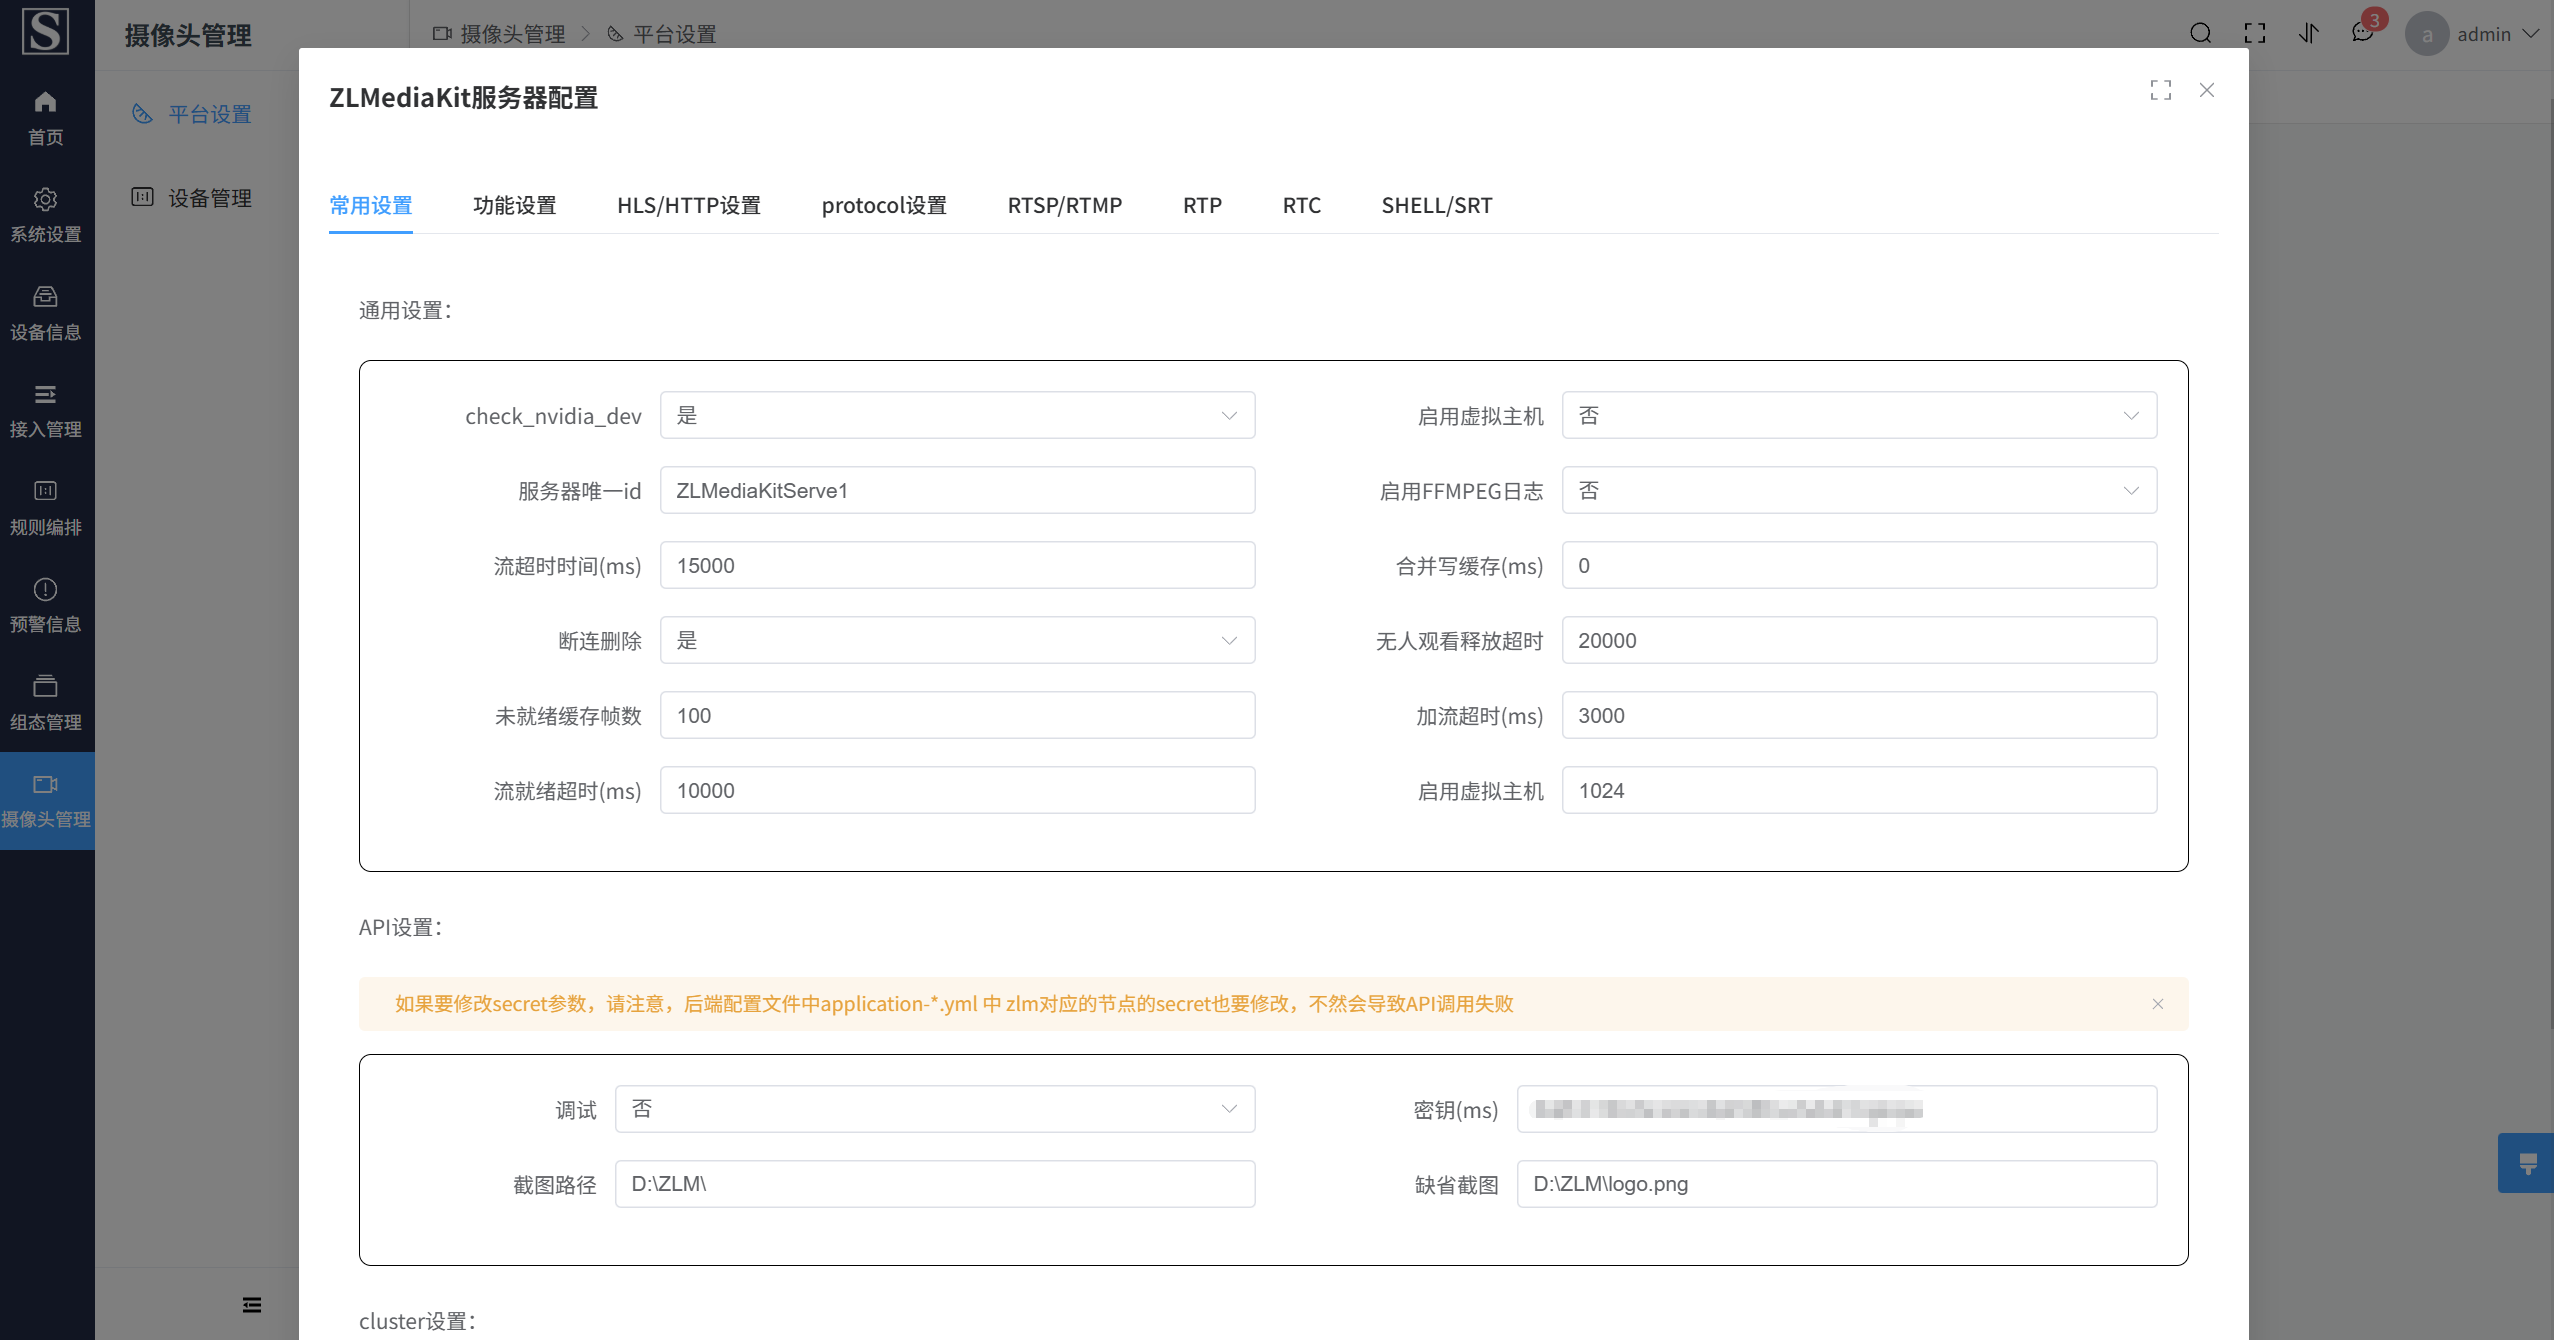Click 设备管理 in the left menu

[x=209, y=198]
